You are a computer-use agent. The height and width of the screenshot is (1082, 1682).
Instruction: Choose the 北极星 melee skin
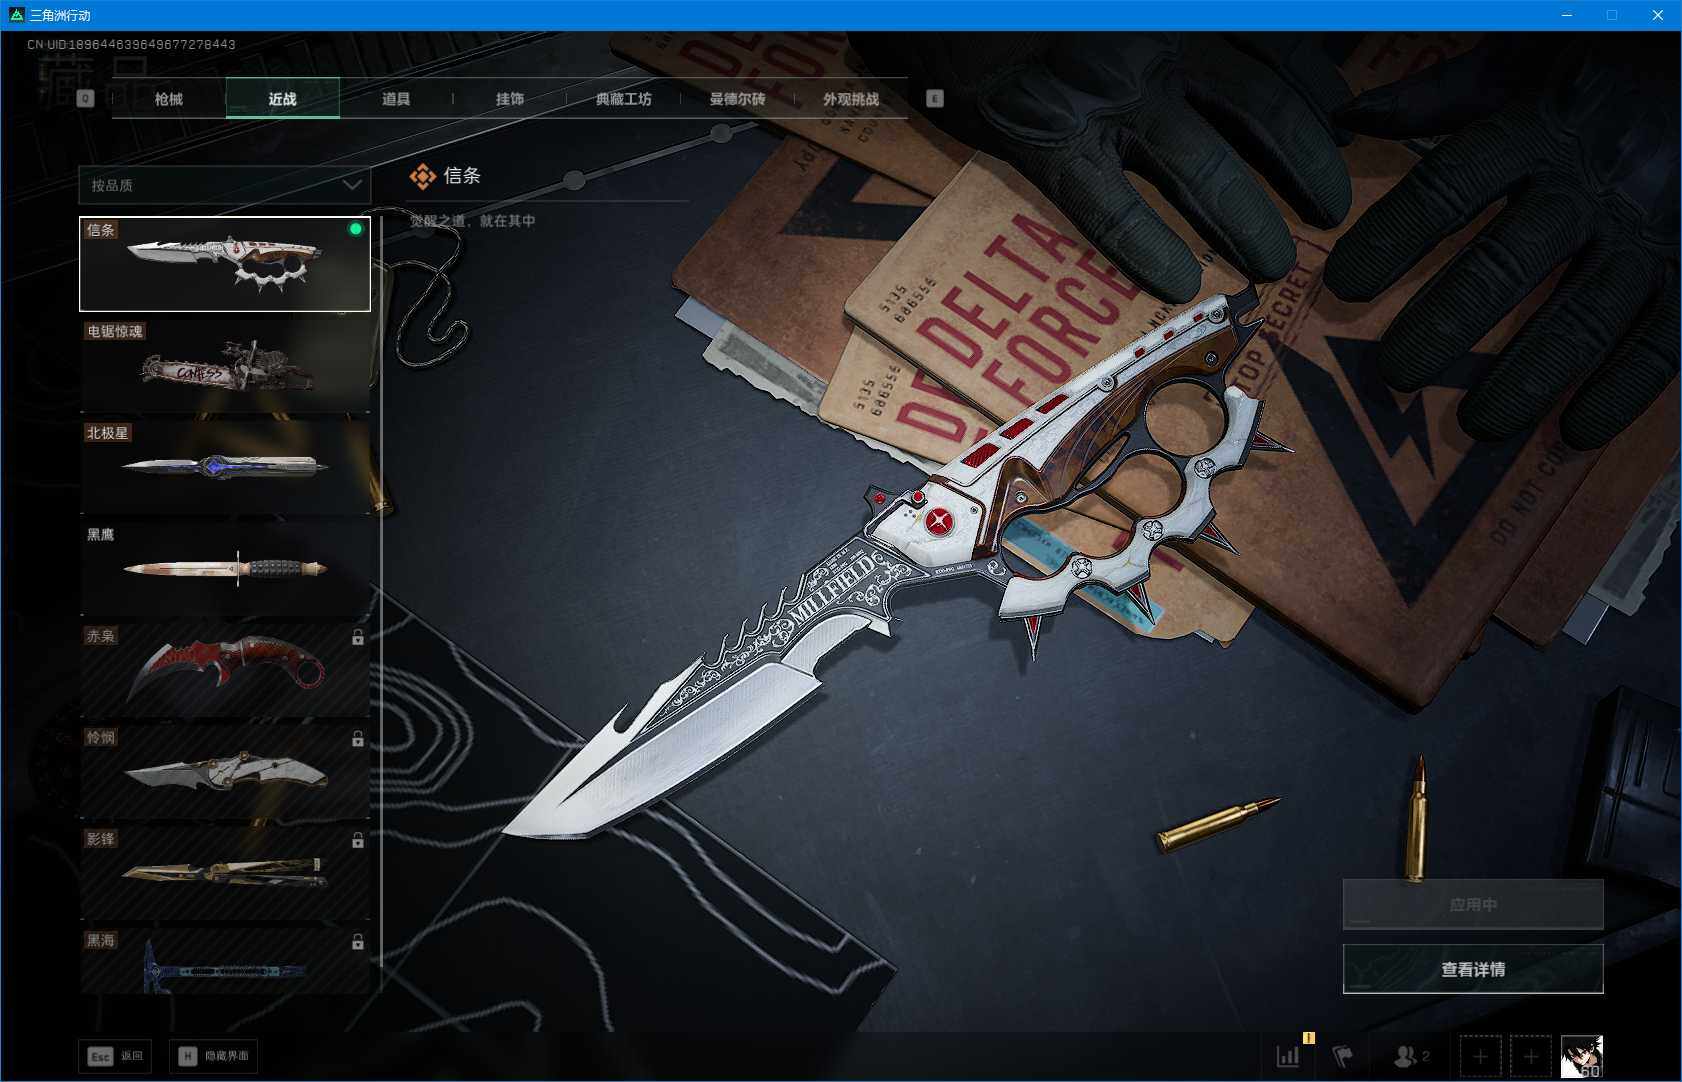(x=225, y=468)
